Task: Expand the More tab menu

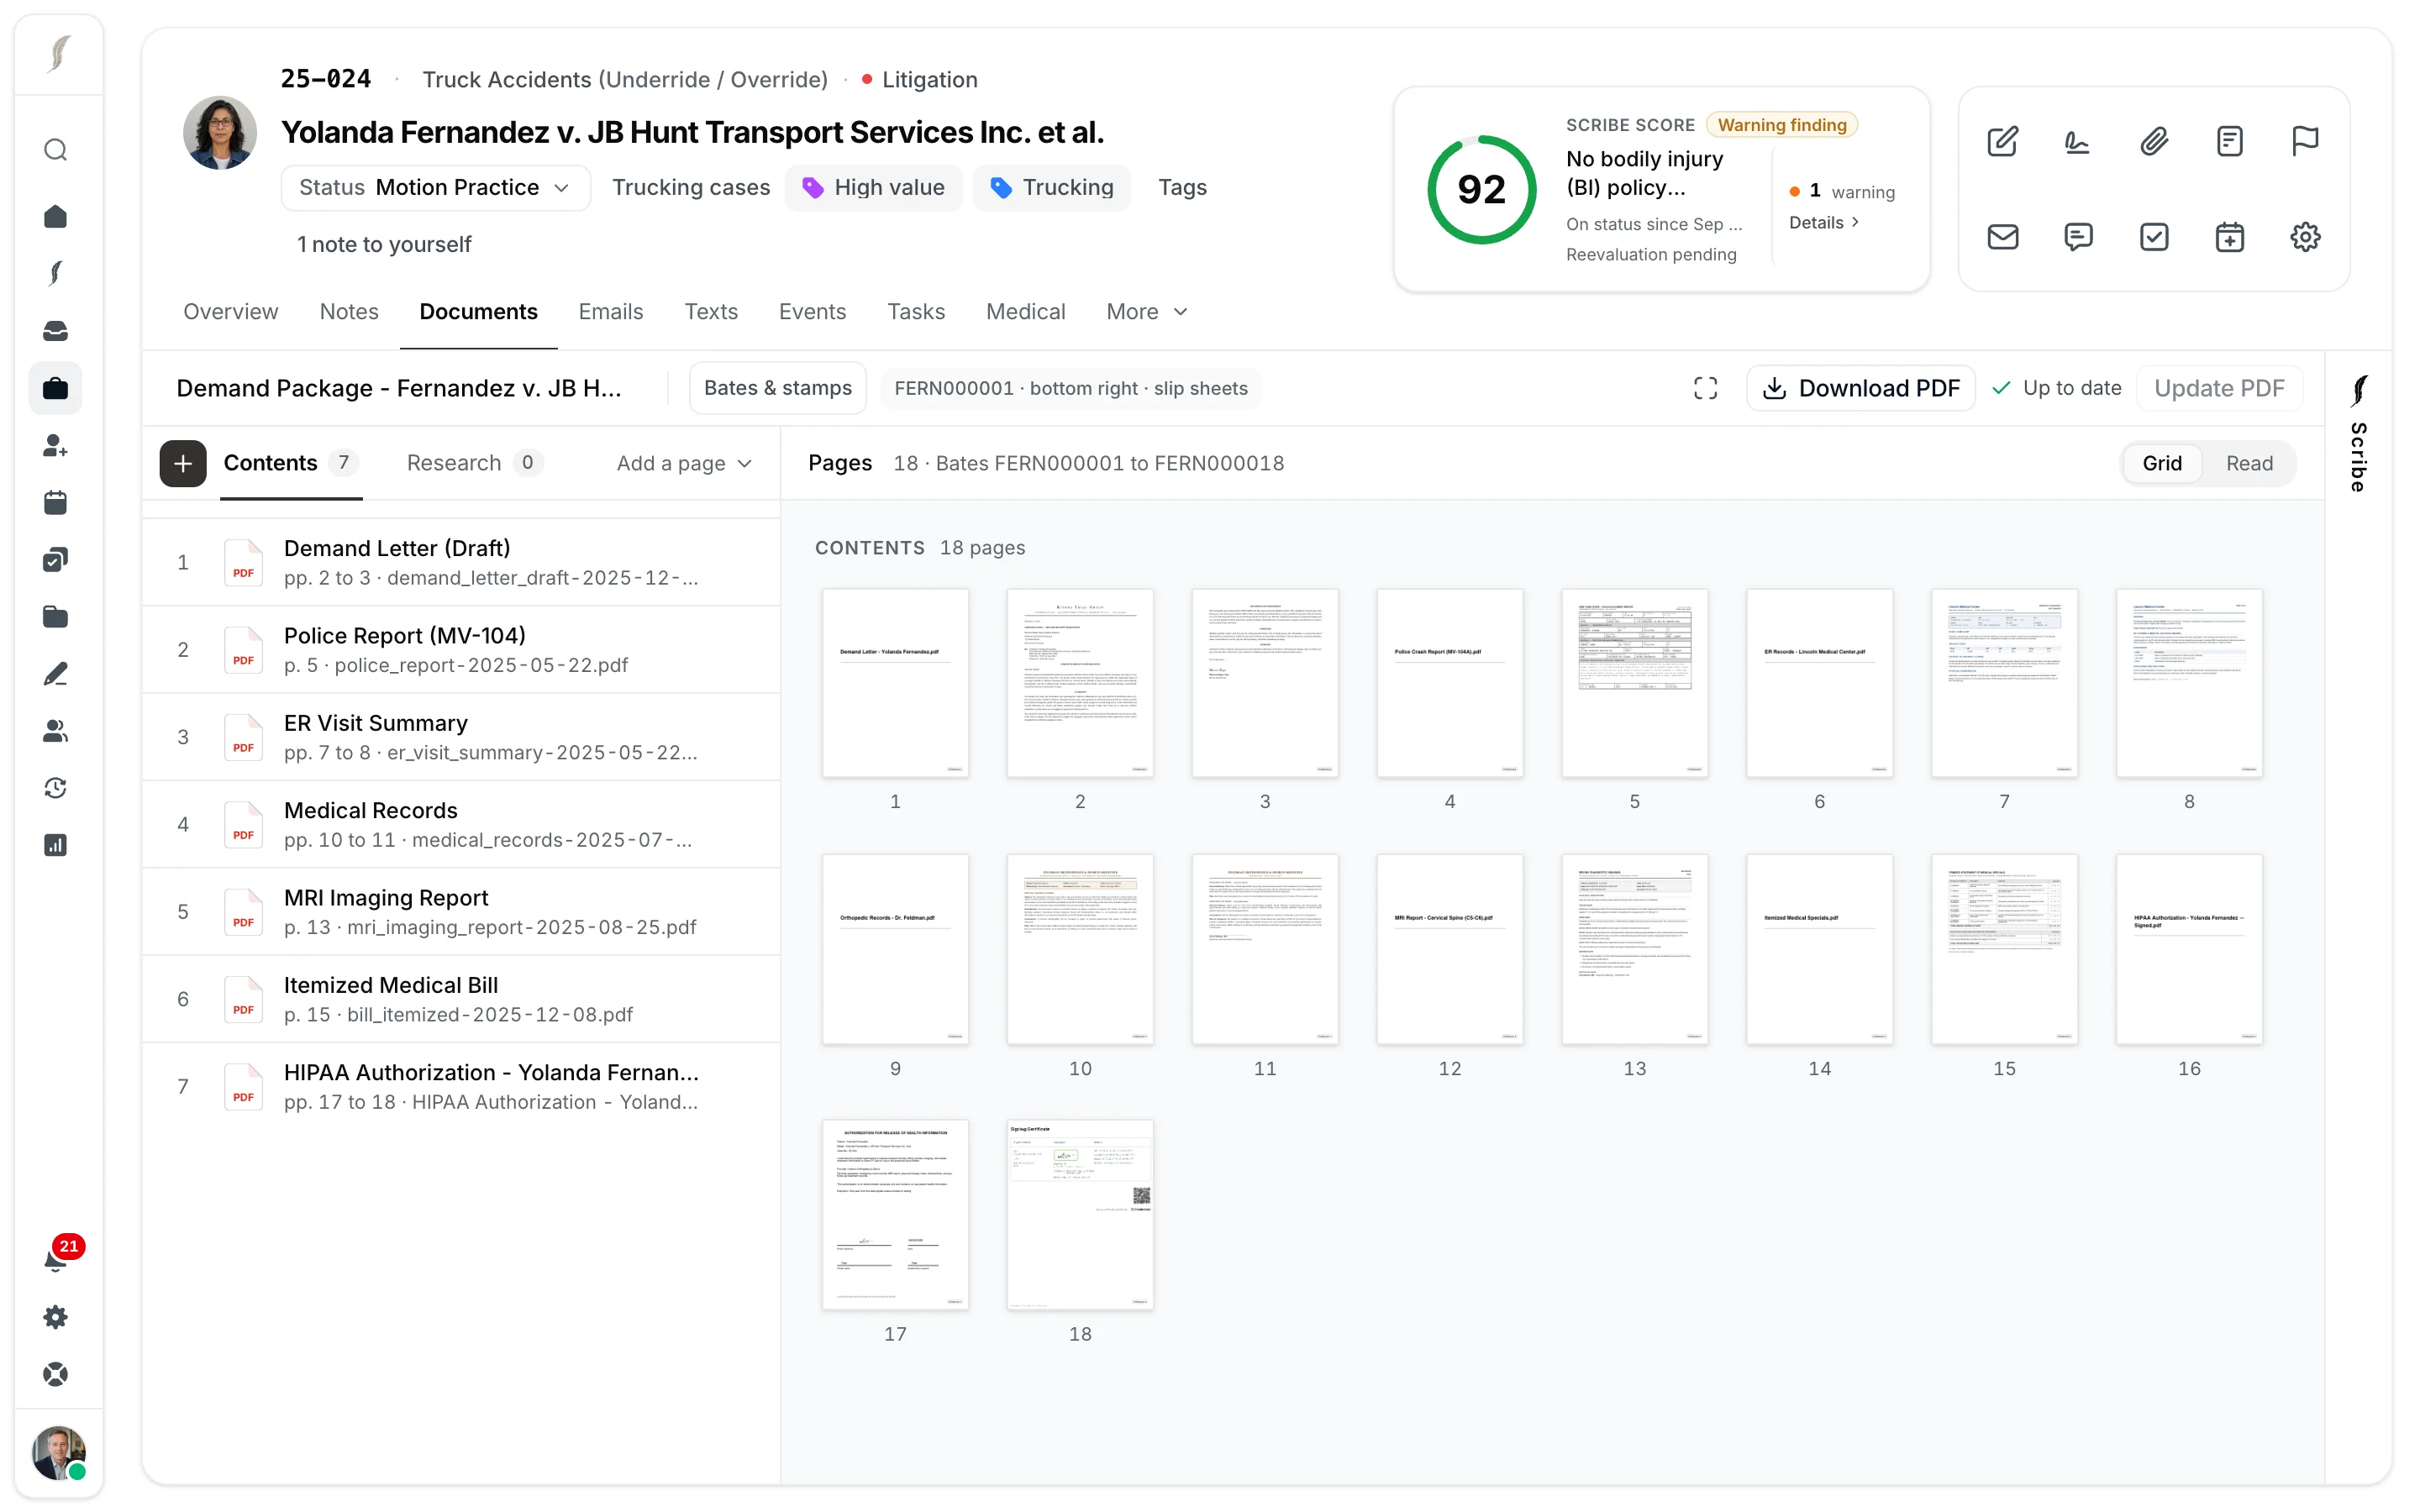Action: (x=1147, y=312)
